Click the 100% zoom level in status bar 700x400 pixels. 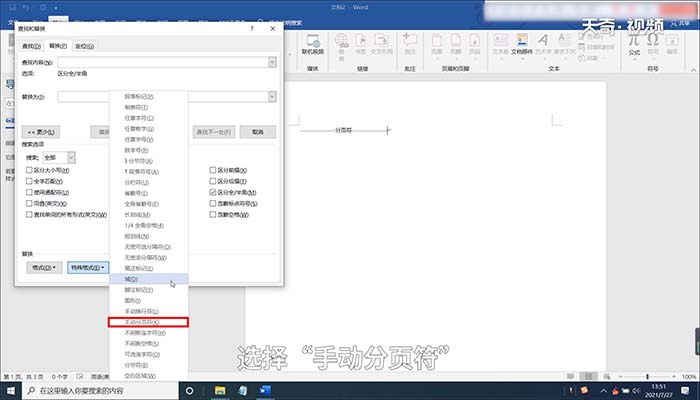(689, 377)
